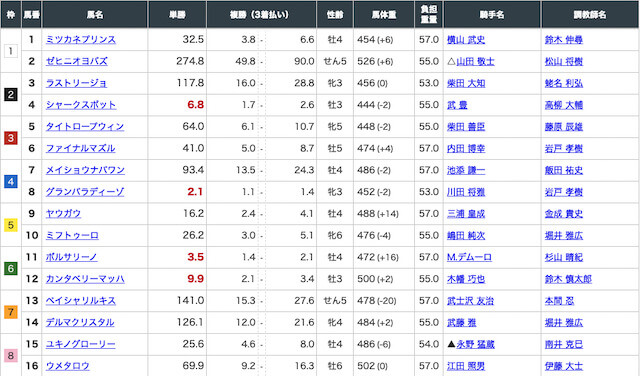Open trainer 飯田 祐史 page
The width and height of the screenshot is (640, 376).
pos(564,170)
